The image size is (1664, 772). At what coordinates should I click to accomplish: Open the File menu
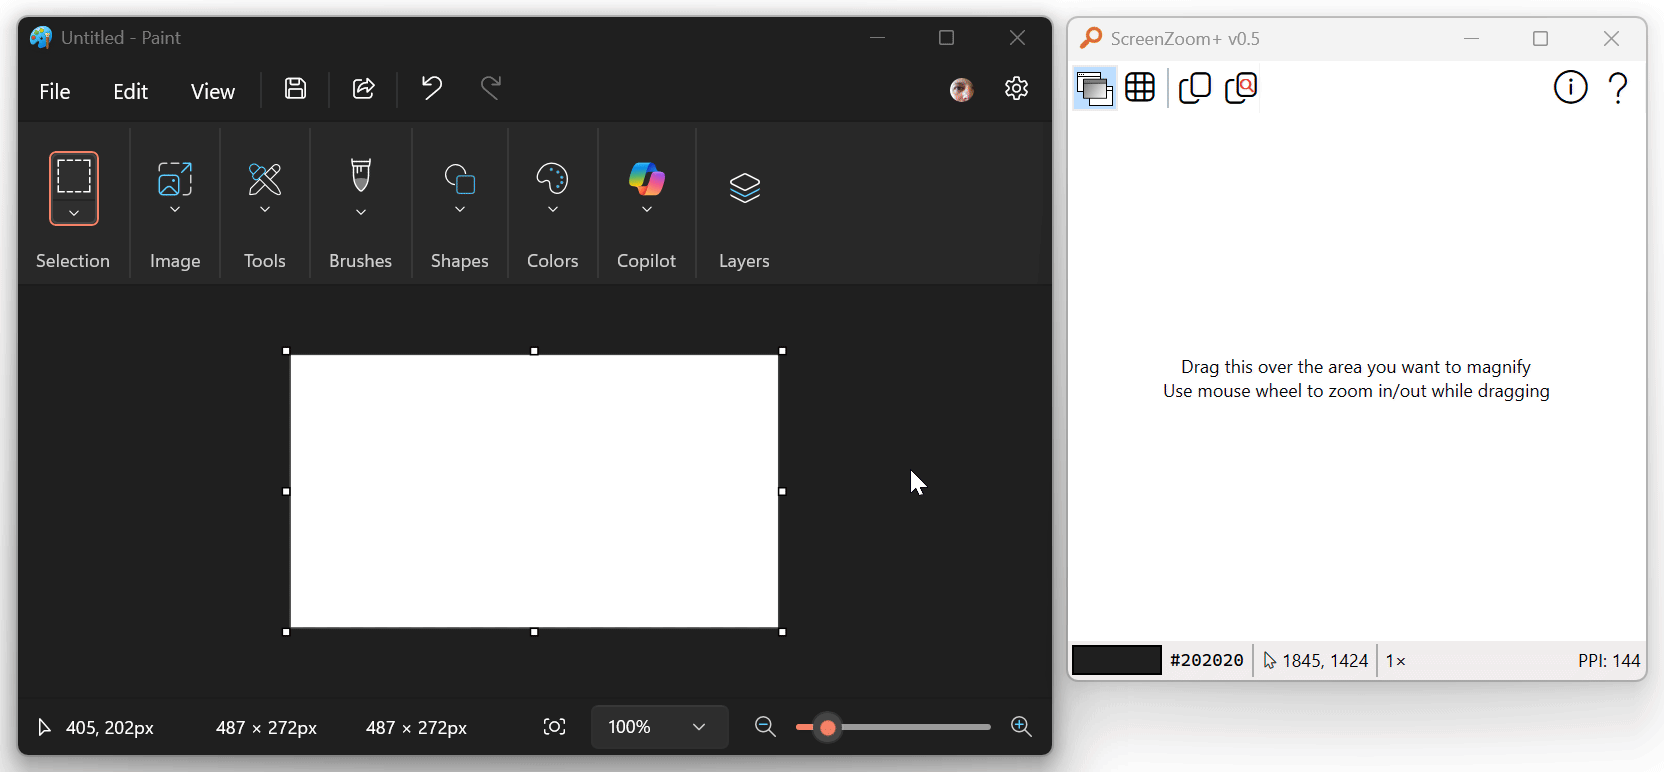coord(55,91)
